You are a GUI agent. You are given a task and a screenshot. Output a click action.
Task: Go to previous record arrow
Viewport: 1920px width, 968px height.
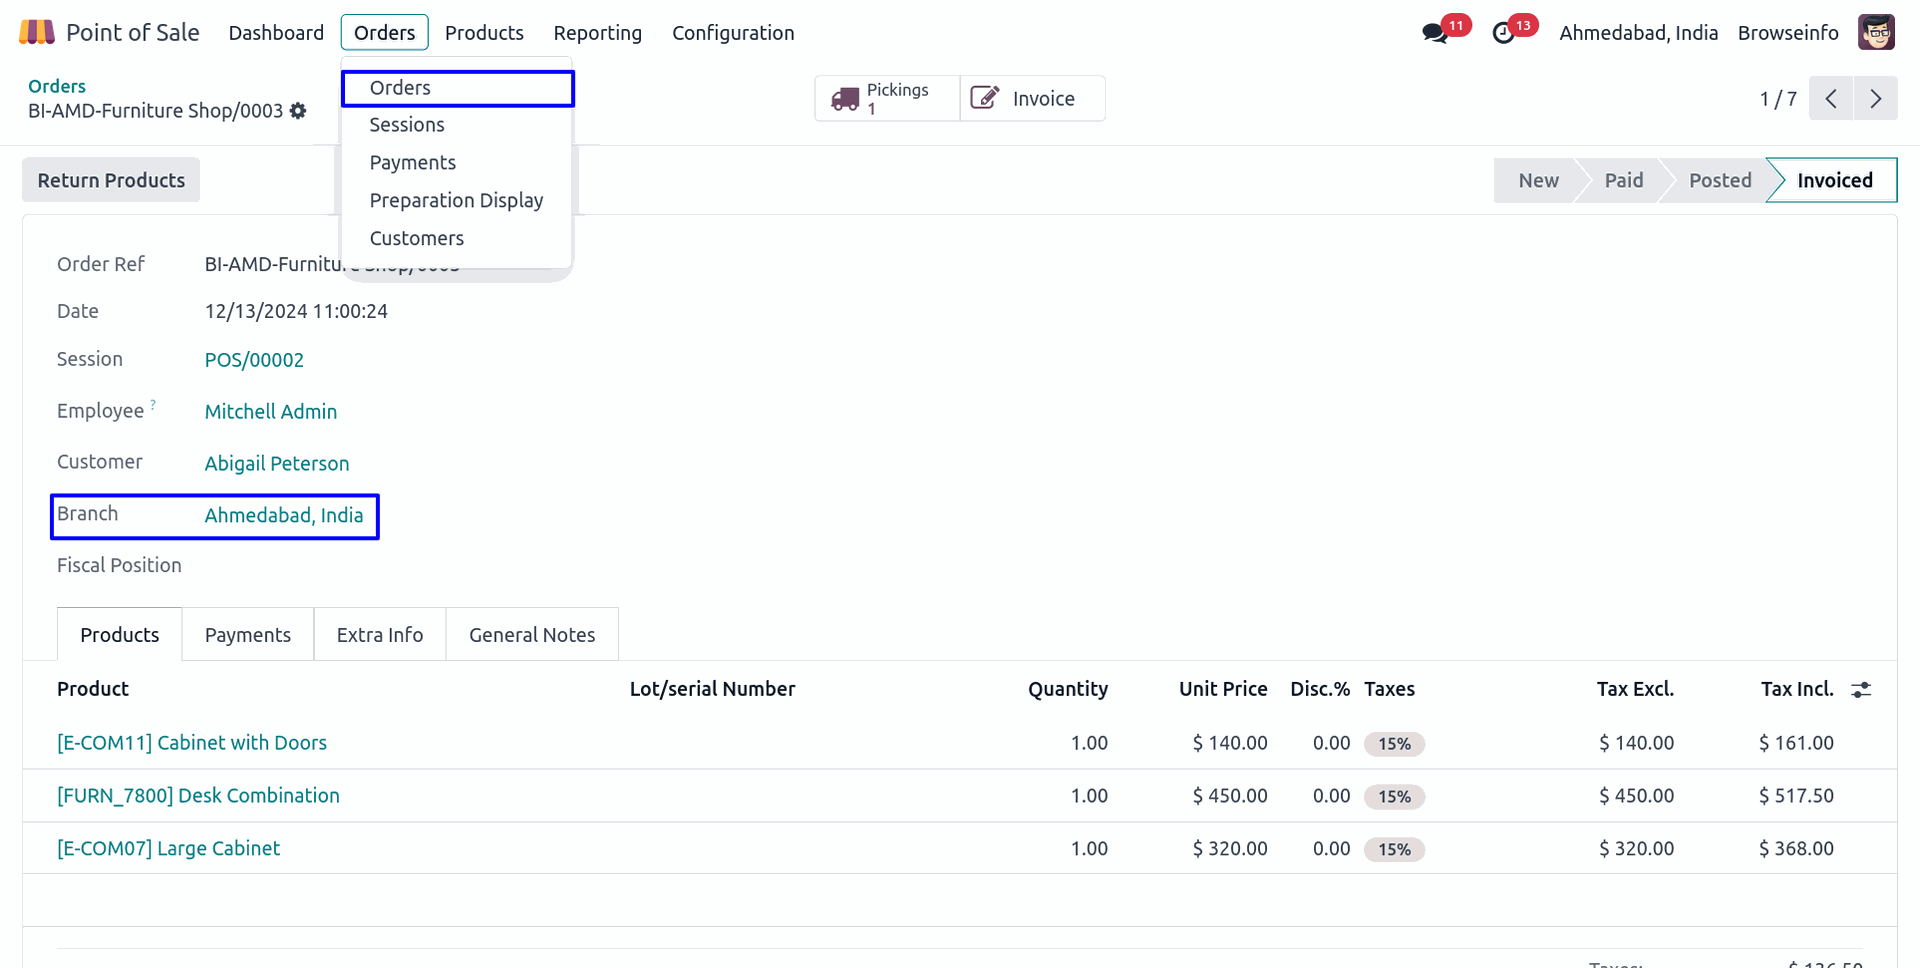coord(1831,99)
